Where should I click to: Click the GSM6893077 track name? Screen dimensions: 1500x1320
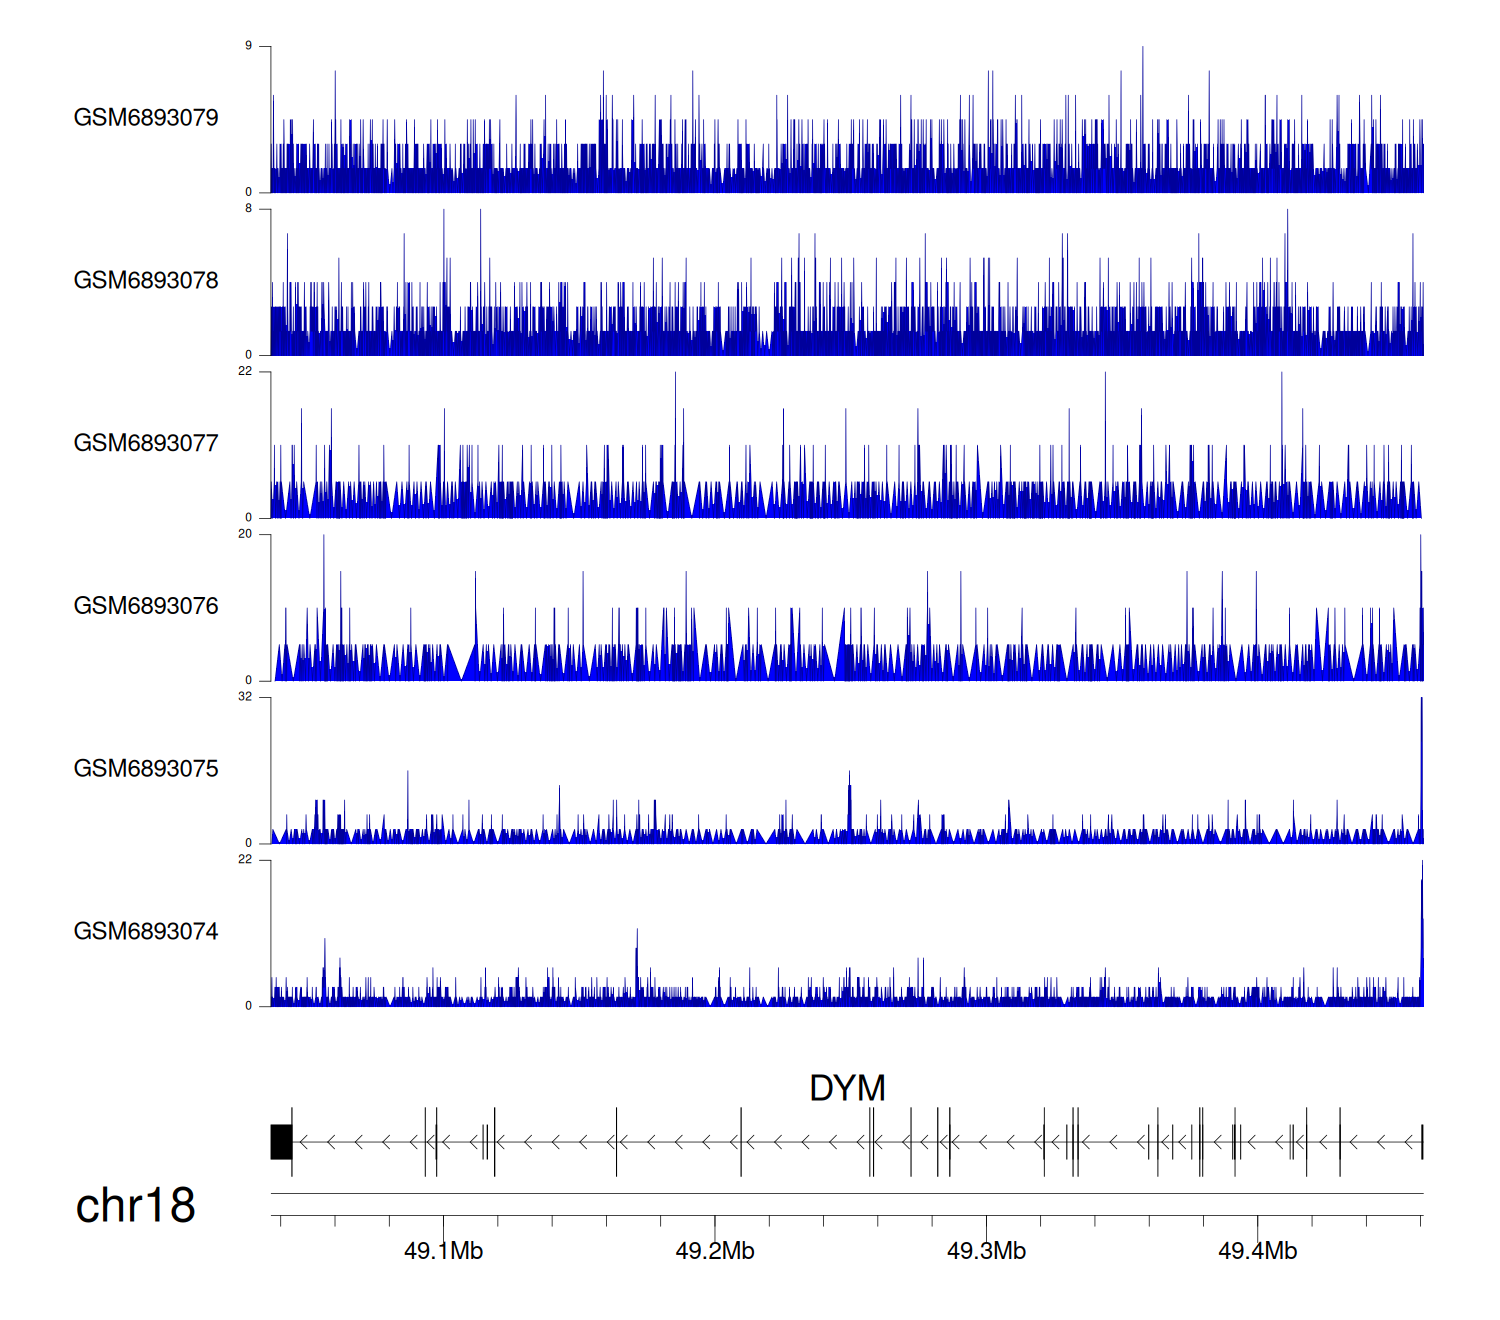(x=146, y=444)
